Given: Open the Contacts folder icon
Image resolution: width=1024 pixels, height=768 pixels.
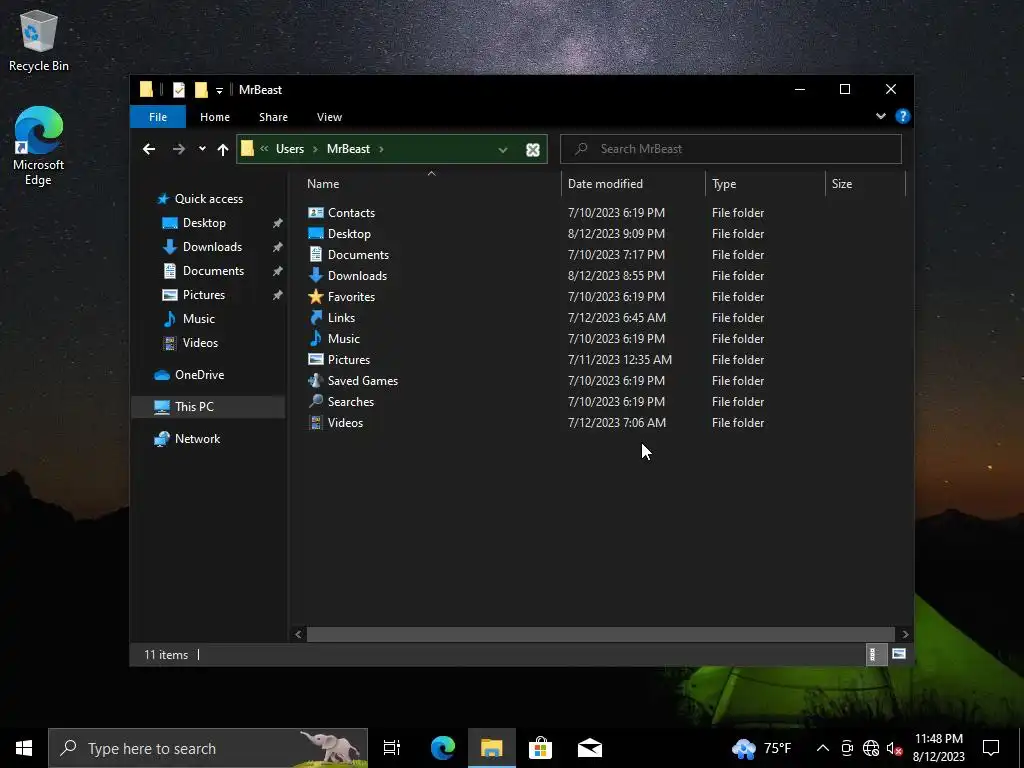Looking at the screenshot, I should 316,212.
